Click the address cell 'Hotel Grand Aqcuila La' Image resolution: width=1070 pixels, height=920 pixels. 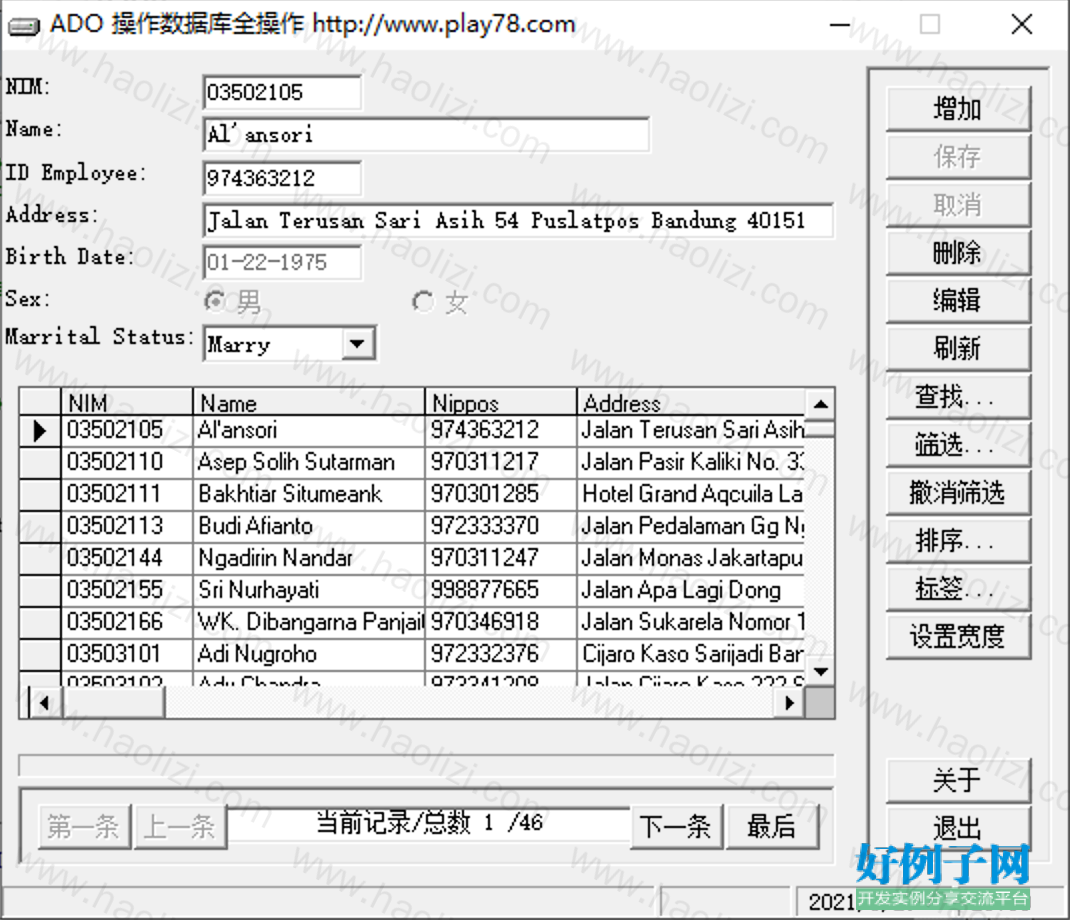click(691, 495)
